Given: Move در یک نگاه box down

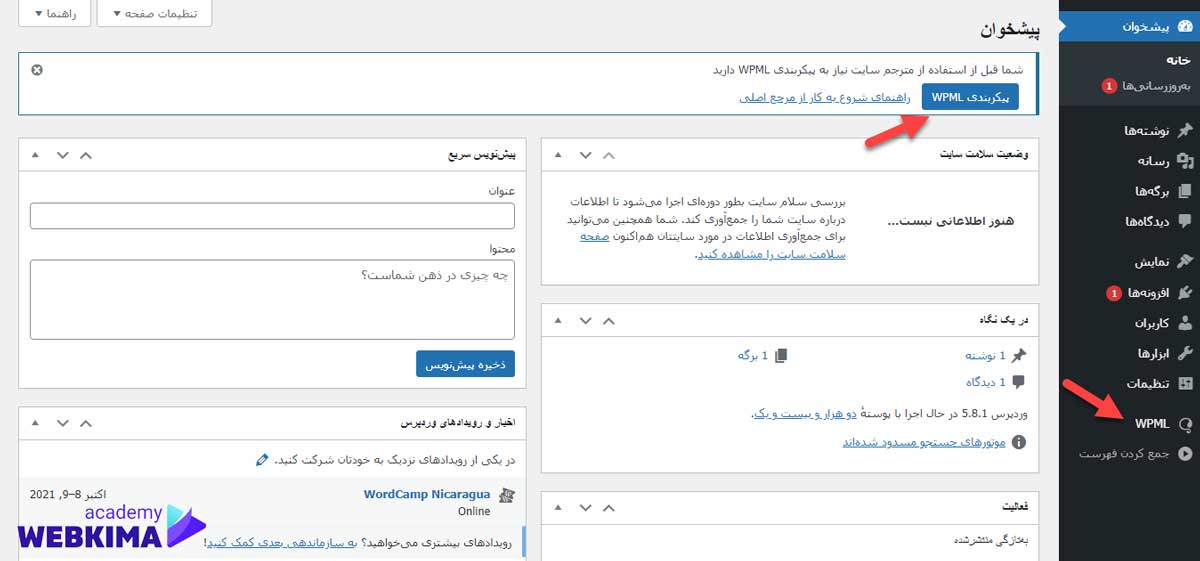Looking at the screenshot, I should click(586, 320).
